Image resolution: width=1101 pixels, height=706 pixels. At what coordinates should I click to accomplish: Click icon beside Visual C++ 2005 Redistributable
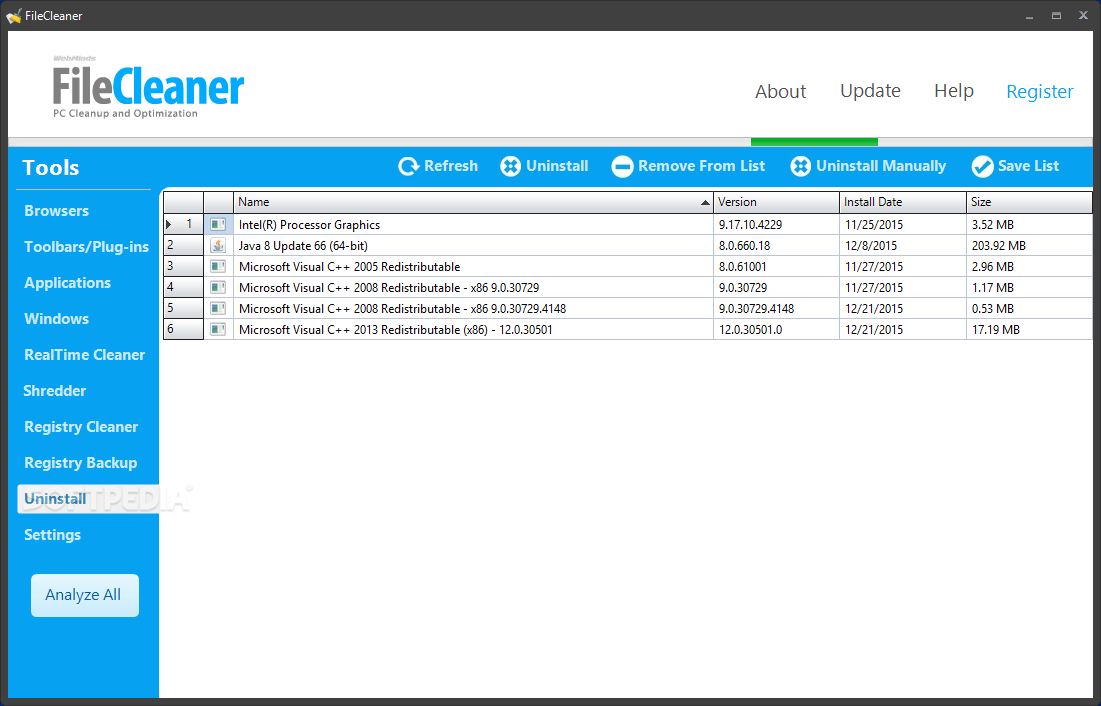click(x=218, y=266)
